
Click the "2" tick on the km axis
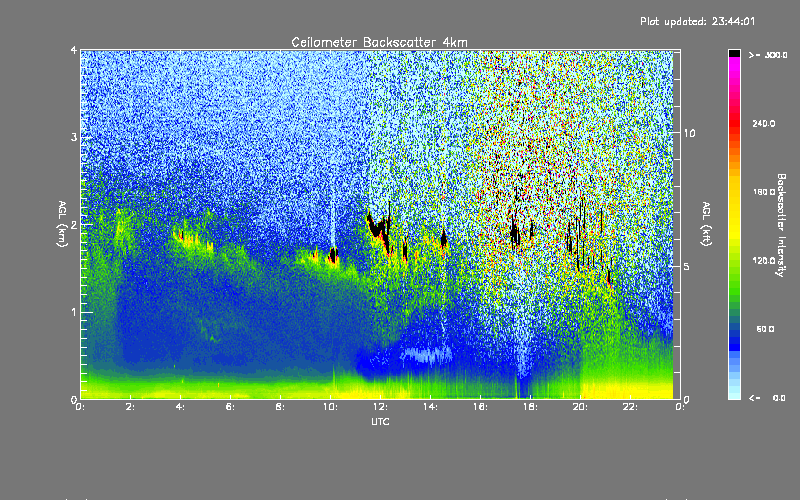click(74, 224)
